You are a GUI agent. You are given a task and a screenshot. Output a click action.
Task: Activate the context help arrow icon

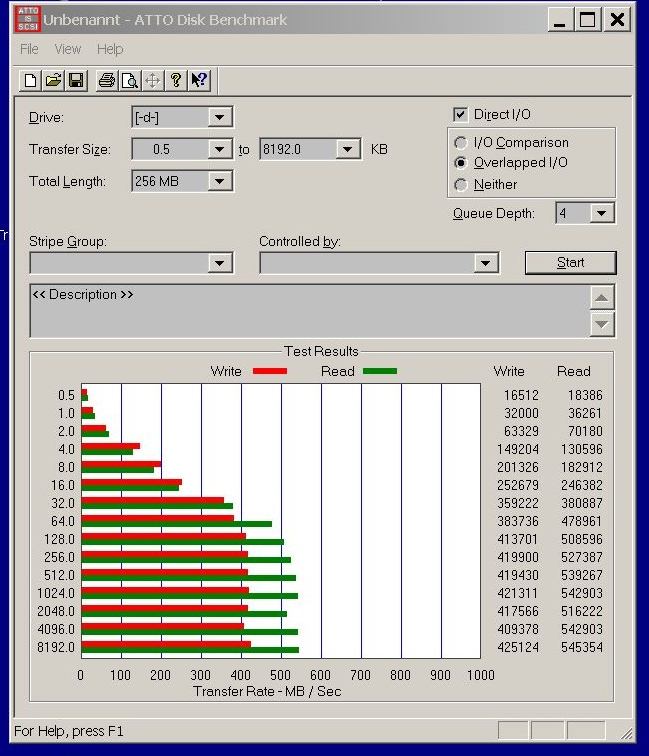click(199, 80)
